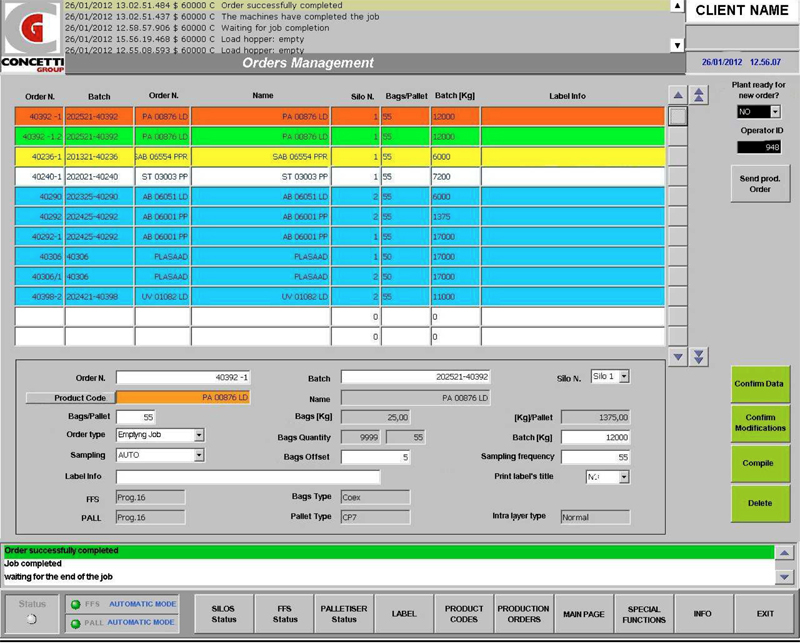Viewport: 800px width, 644px height.
Task: Click the orders table scrollbar thumb
Action: coord(678,116)
